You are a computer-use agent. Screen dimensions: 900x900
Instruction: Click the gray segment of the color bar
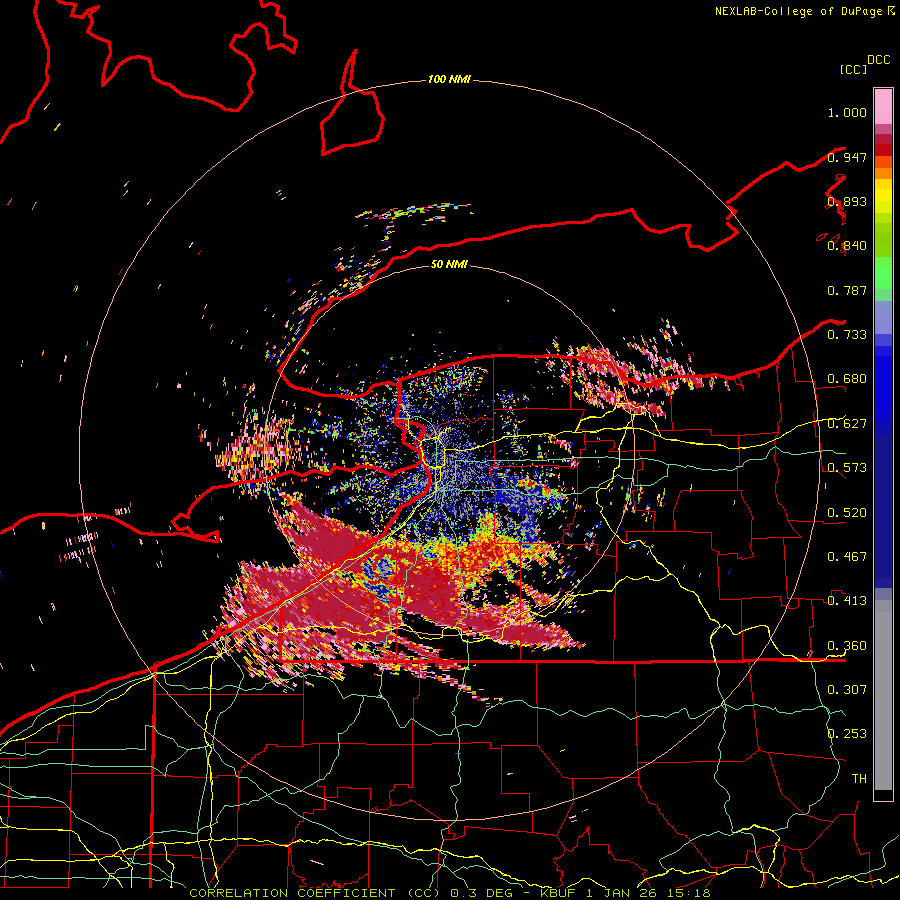[883, 695]
